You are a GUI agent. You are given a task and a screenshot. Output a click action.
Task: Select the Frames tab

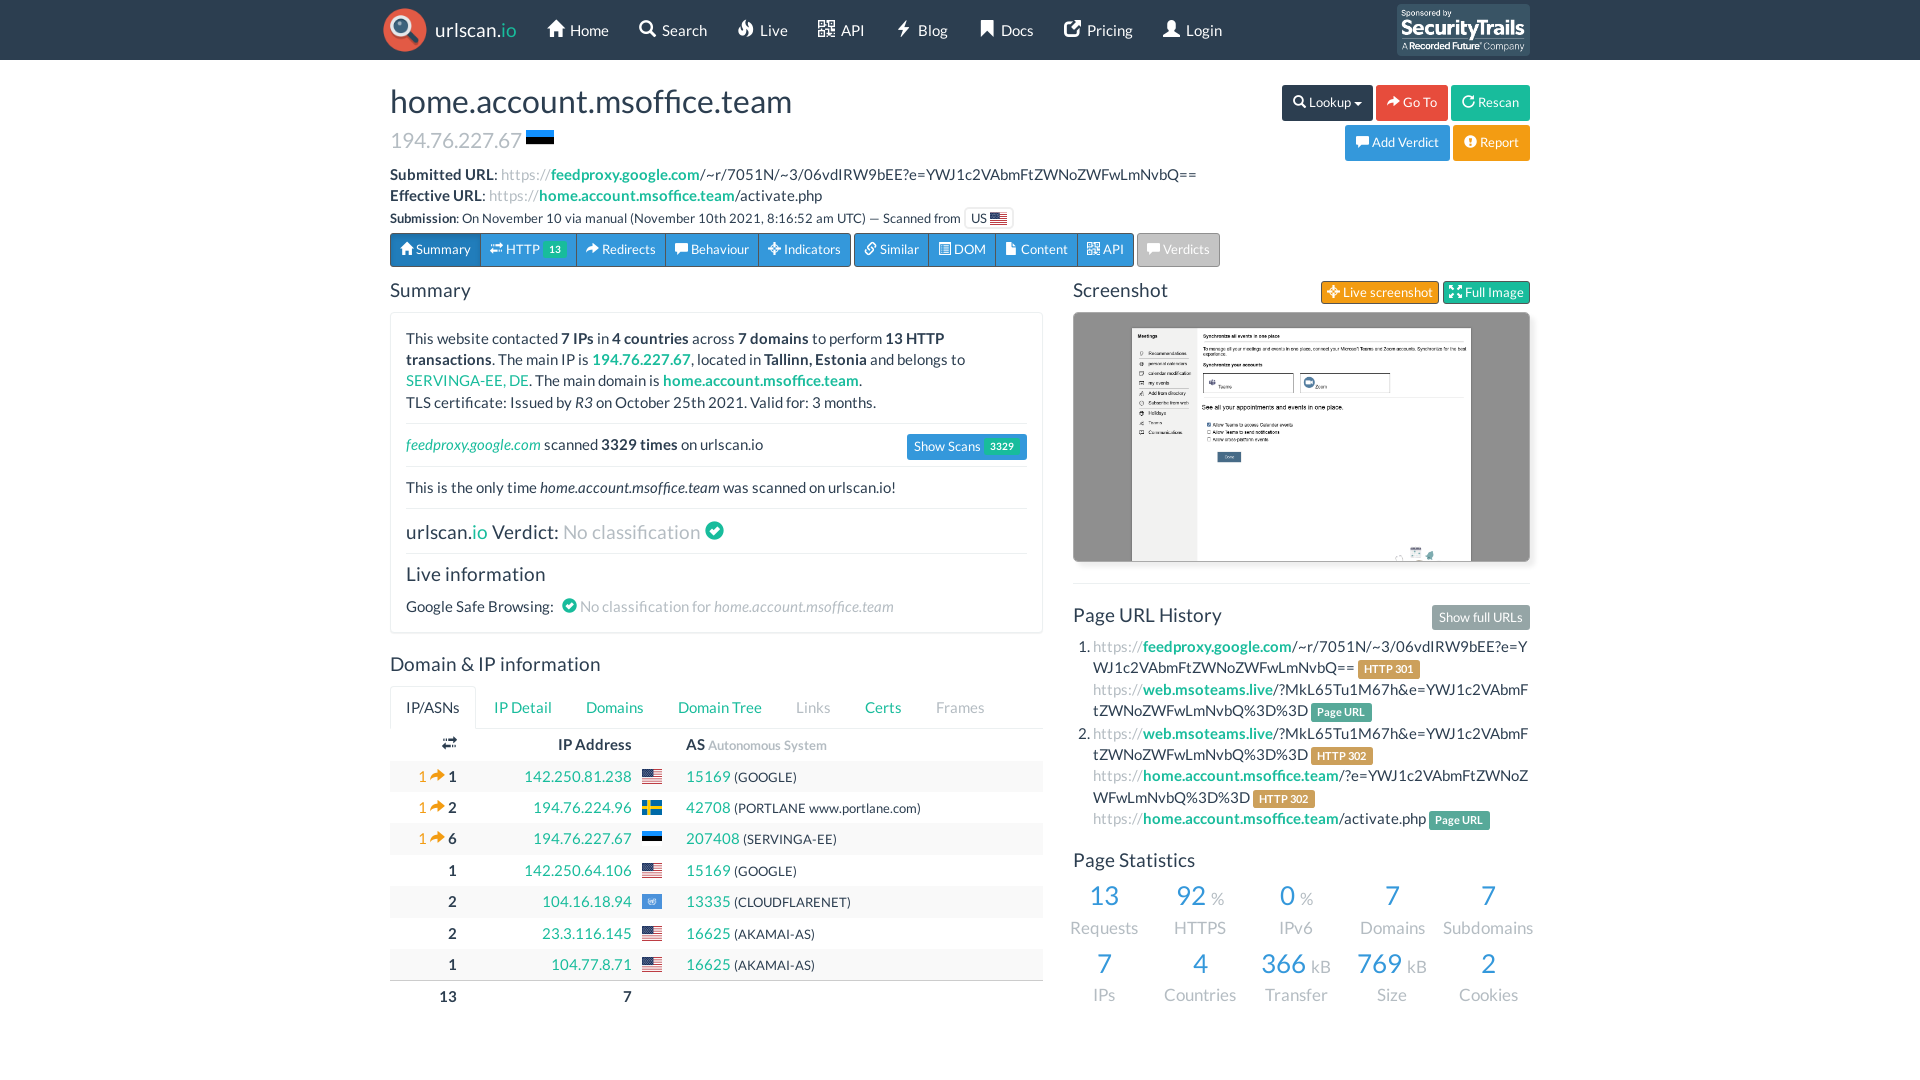[x=960, y=708]
